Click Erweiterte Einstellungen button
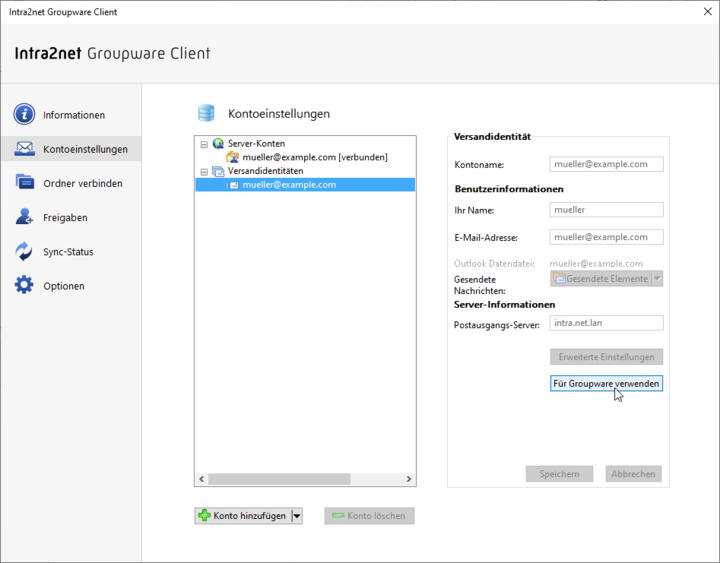 coord(606,357)
